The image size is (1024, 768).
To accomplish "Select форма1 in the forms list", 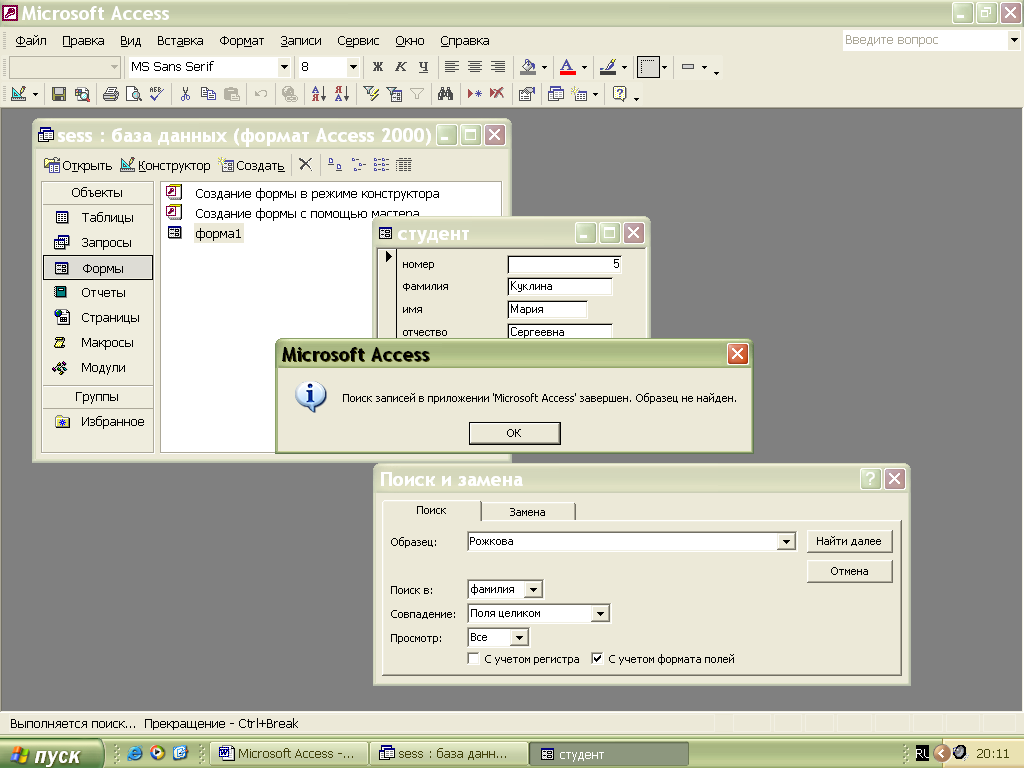I will pyautogui.click(x=217, y=233).
